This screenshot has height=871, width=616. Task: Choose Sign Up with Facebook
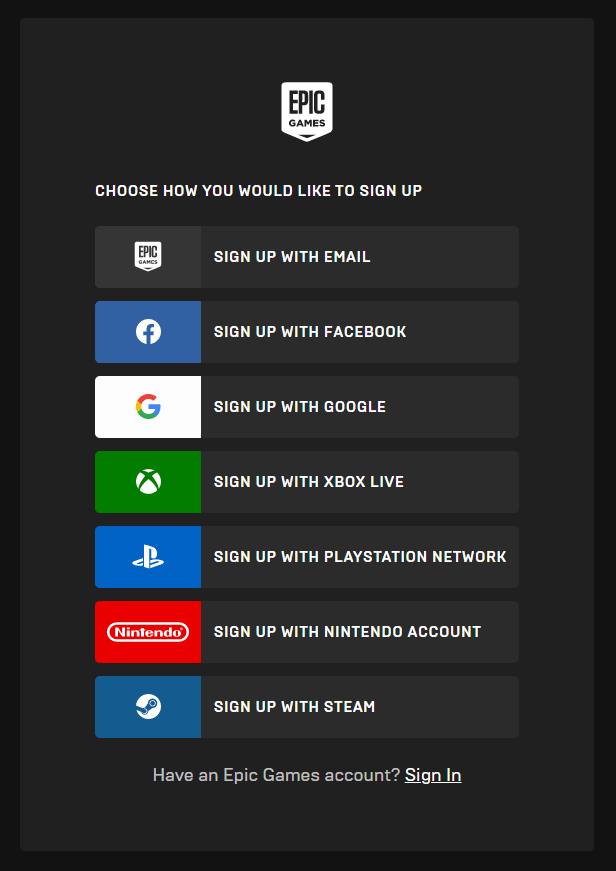click(310, 332)
